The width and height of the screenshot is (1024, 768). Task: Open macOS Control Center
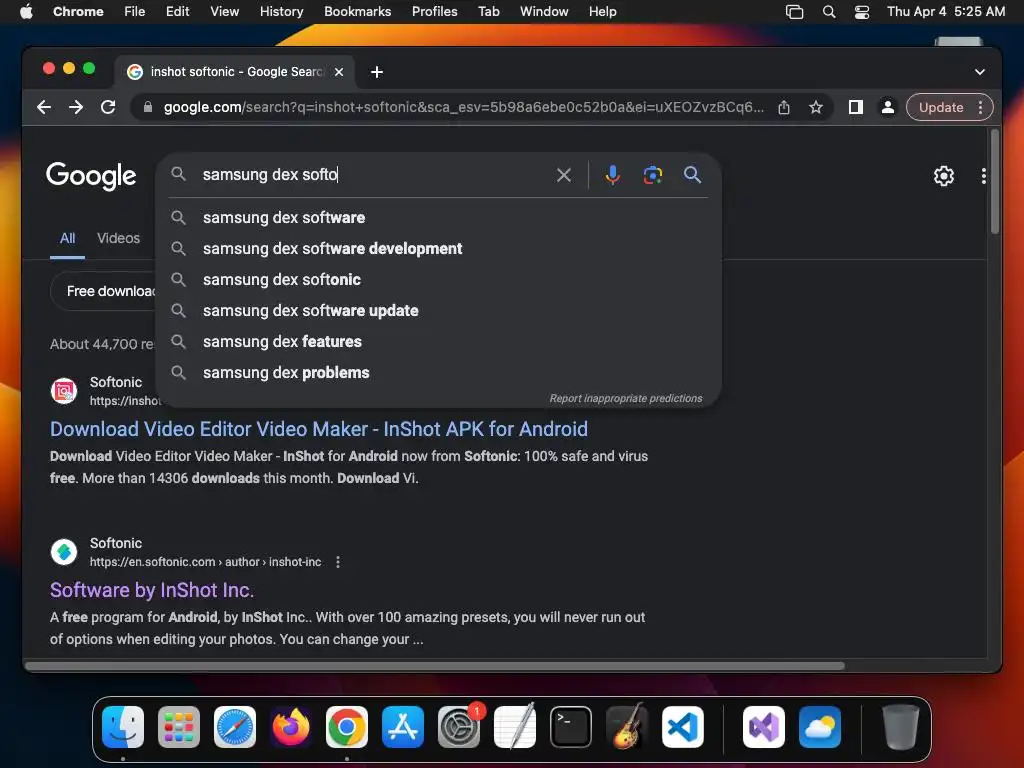click(861, 12)
